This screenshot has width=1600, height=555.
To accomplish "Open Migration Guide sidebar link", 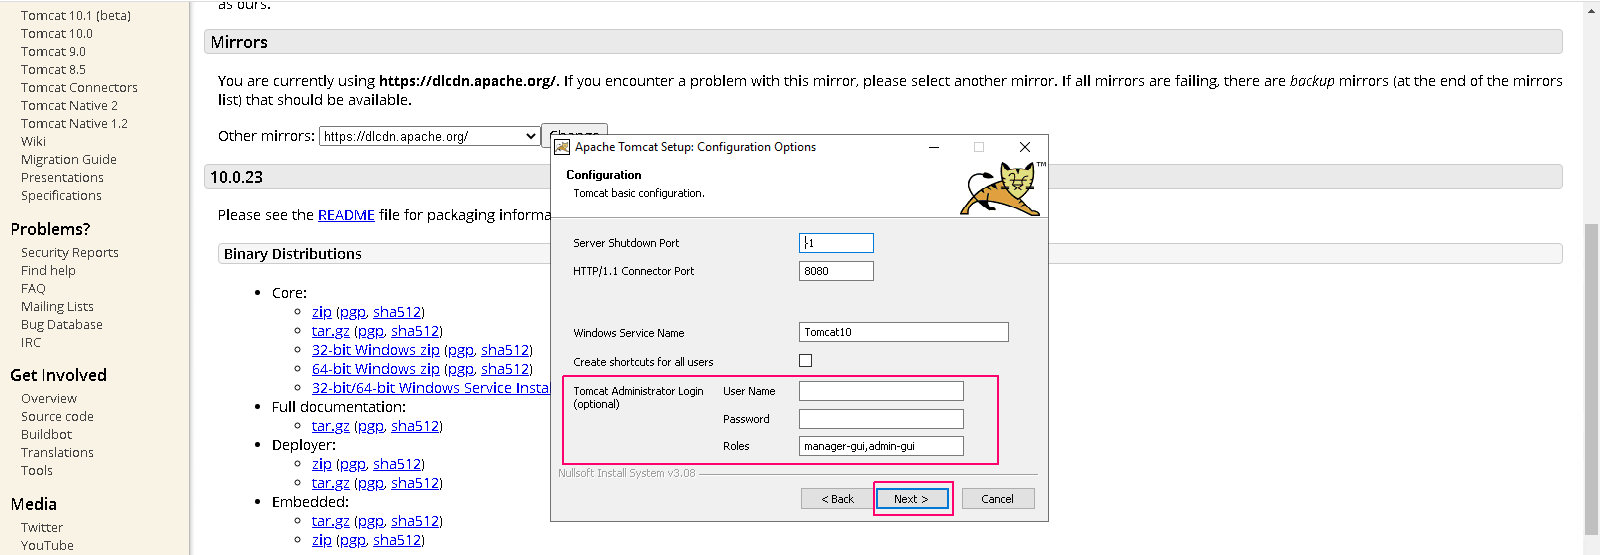I will tap(69, 160).
